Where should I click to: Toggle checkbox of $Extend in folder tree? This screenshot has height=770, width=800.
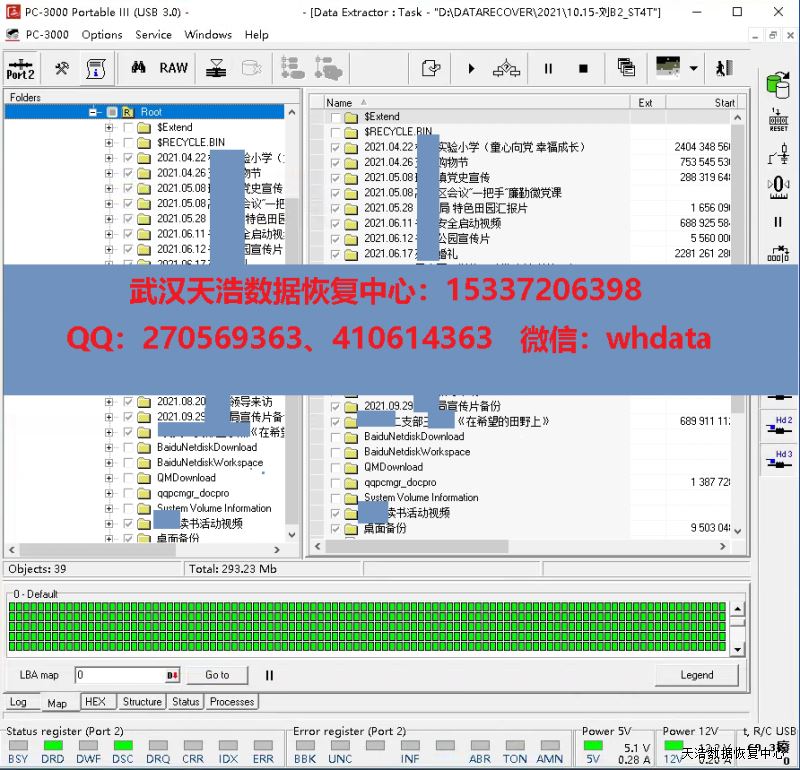(x=128, y=128)
